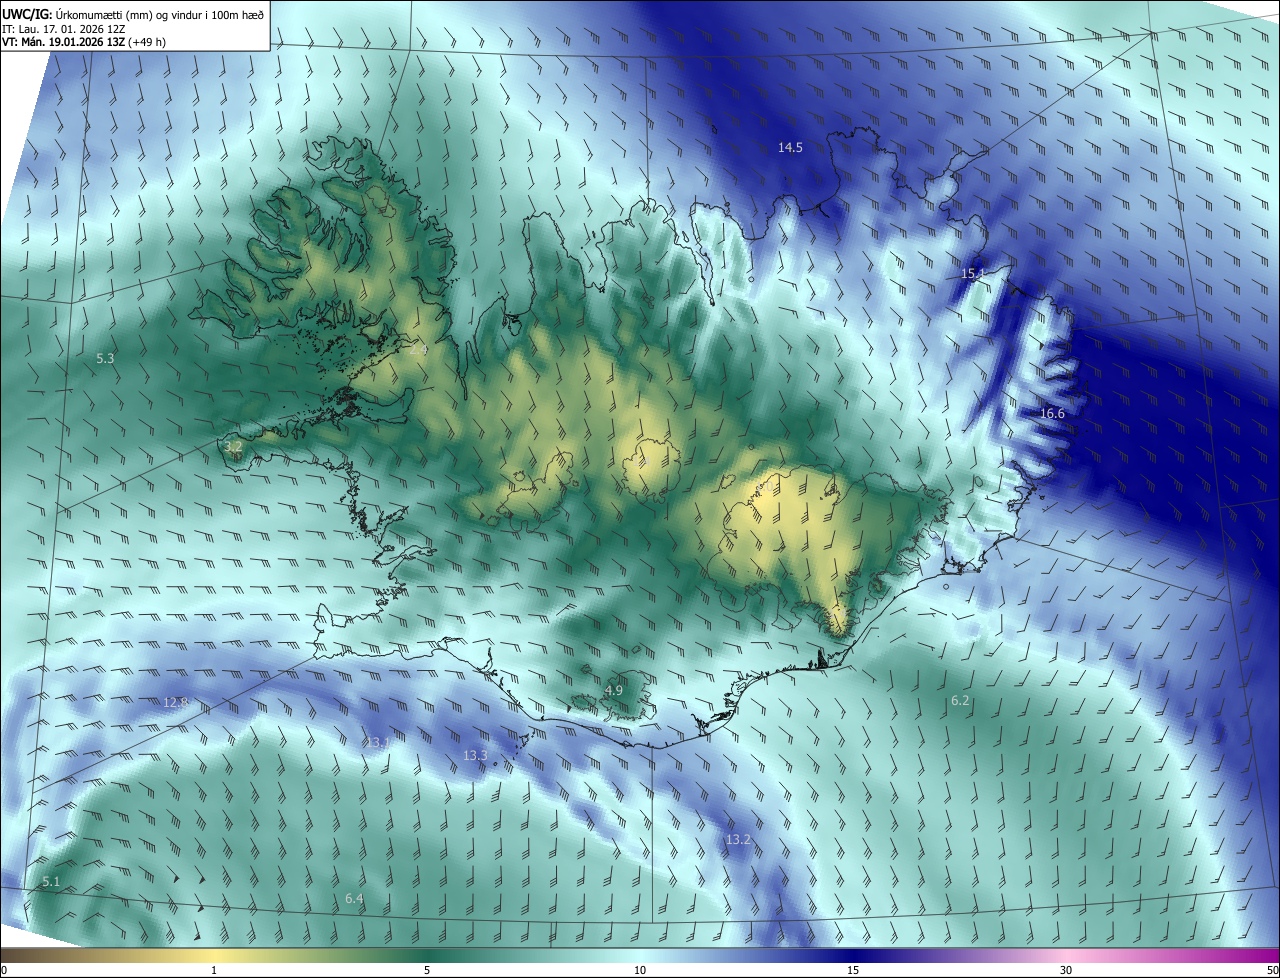Click the 2.4 value on the map
The image size is (1280, 978).
point(418,349)
